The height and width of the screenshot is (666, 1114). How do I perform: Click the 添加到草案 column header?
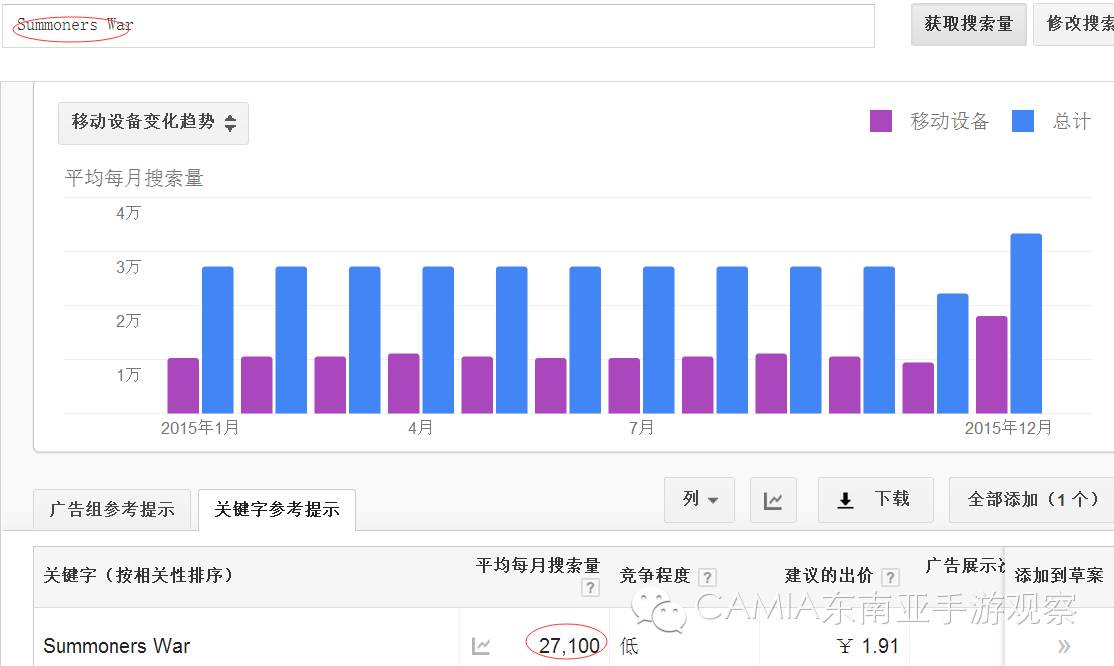point(1059,576)
